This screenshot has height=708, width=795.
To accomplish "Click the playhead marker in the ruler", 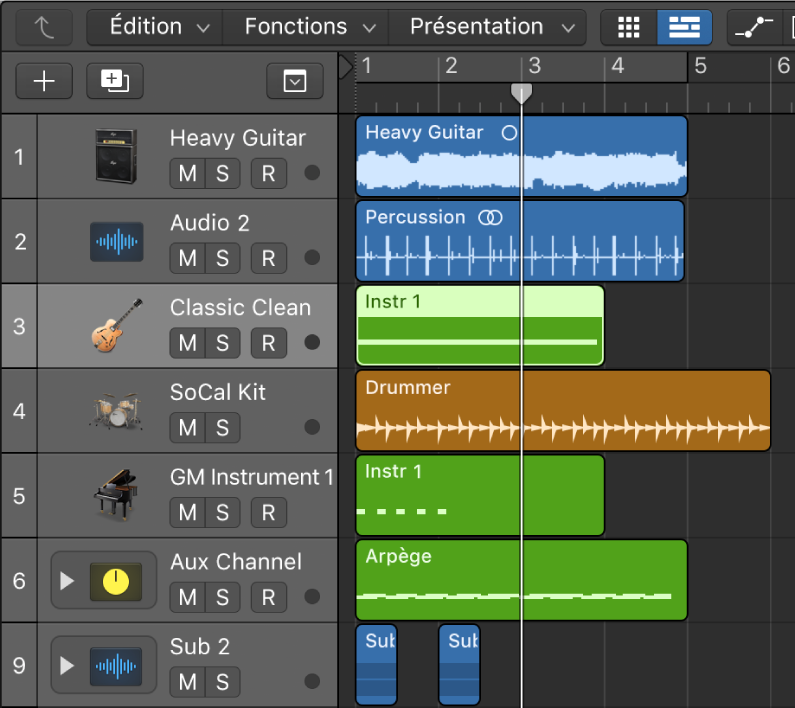I will 521,93.
